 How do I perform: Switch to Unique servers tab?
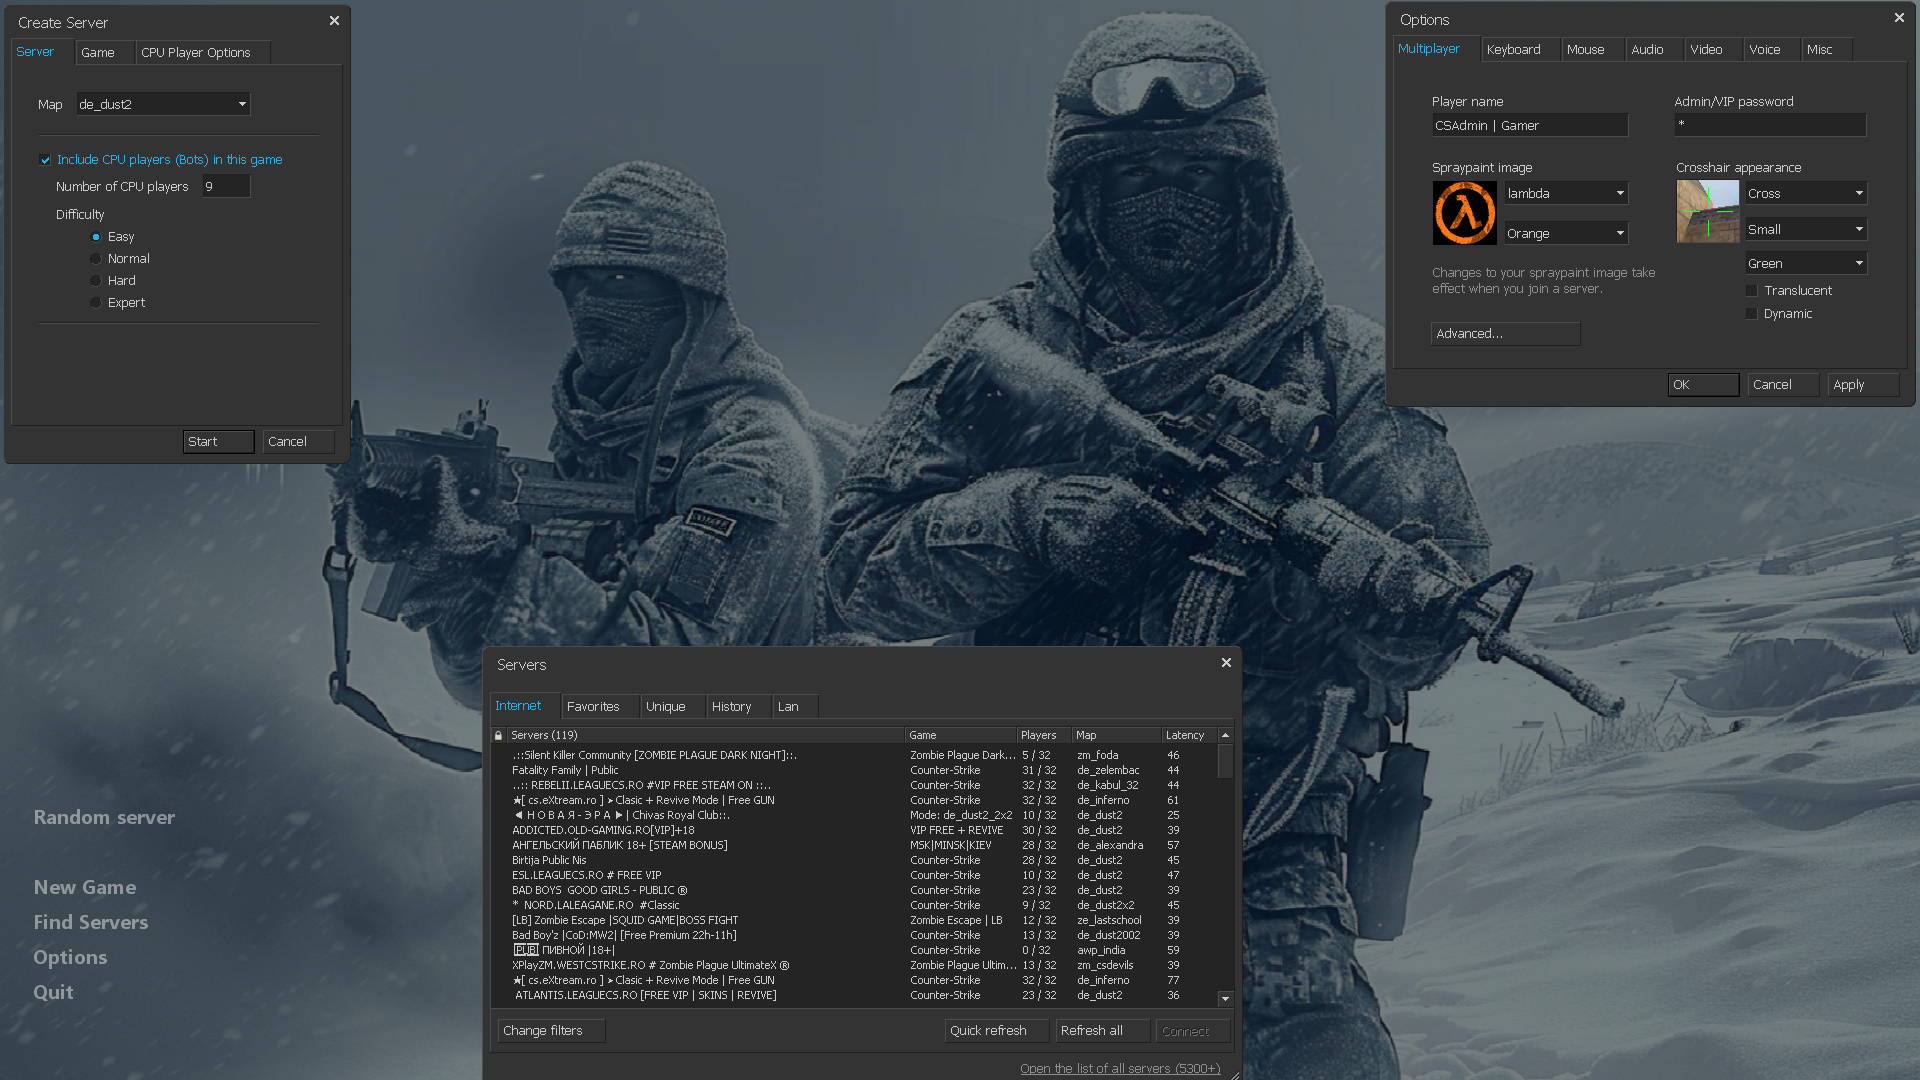coord(674,707)
